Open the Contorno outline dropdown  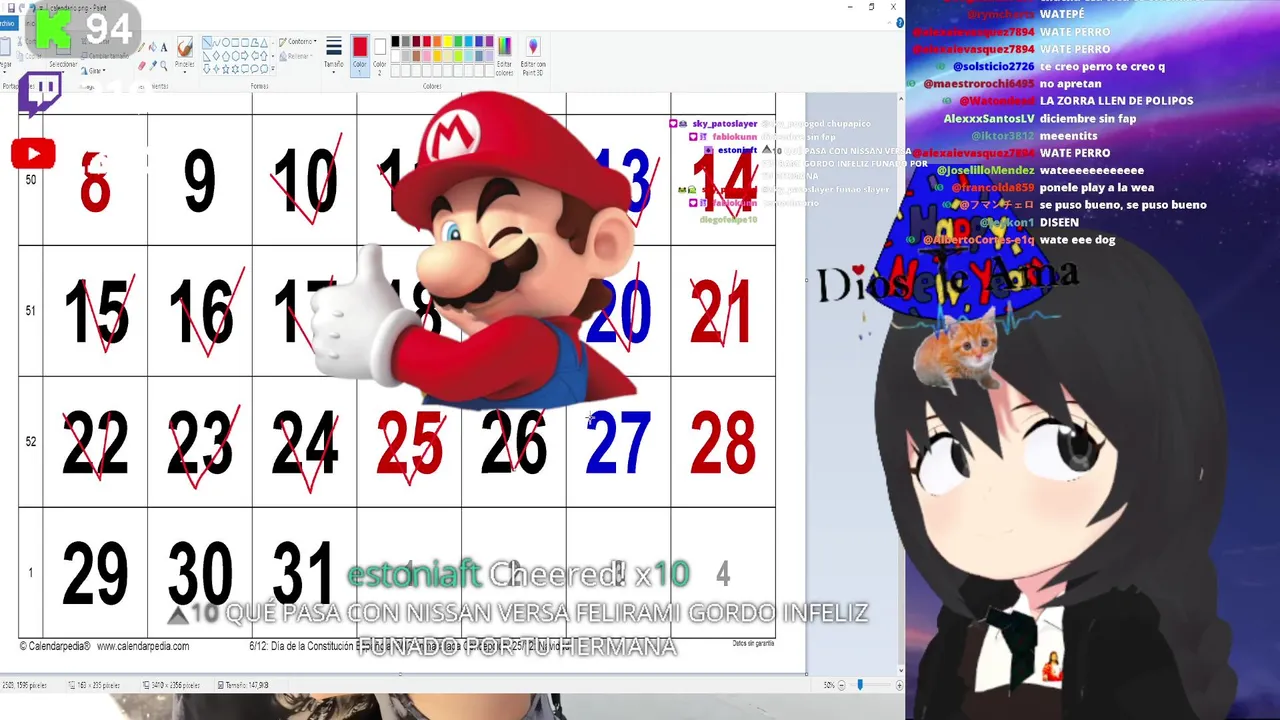click(x=297, y=41)
